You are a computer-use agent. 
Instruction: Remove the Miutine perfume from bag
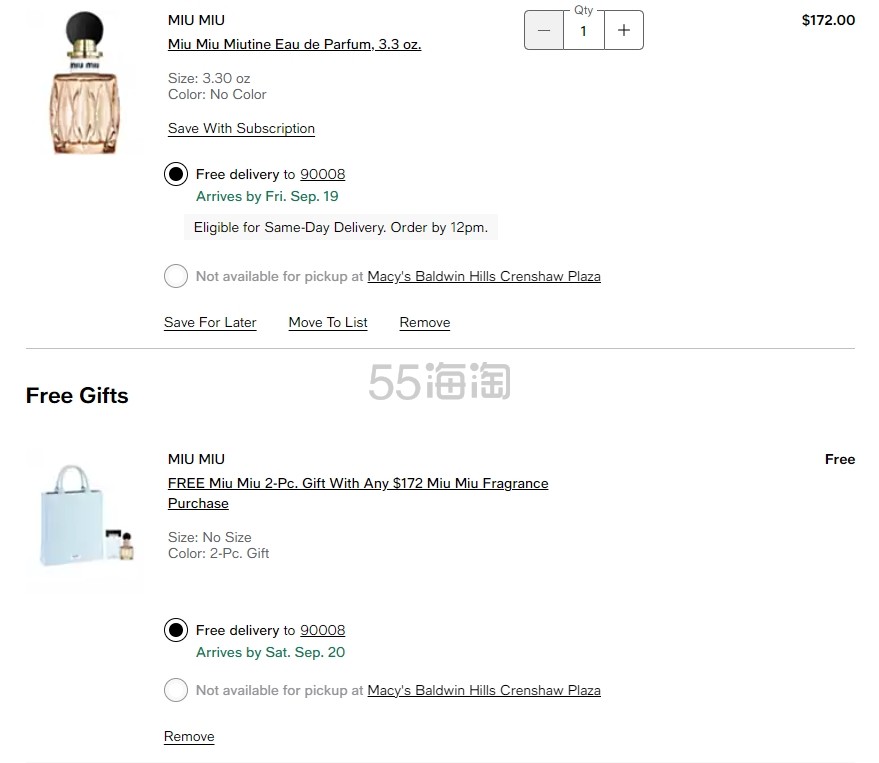pos(425,322)
